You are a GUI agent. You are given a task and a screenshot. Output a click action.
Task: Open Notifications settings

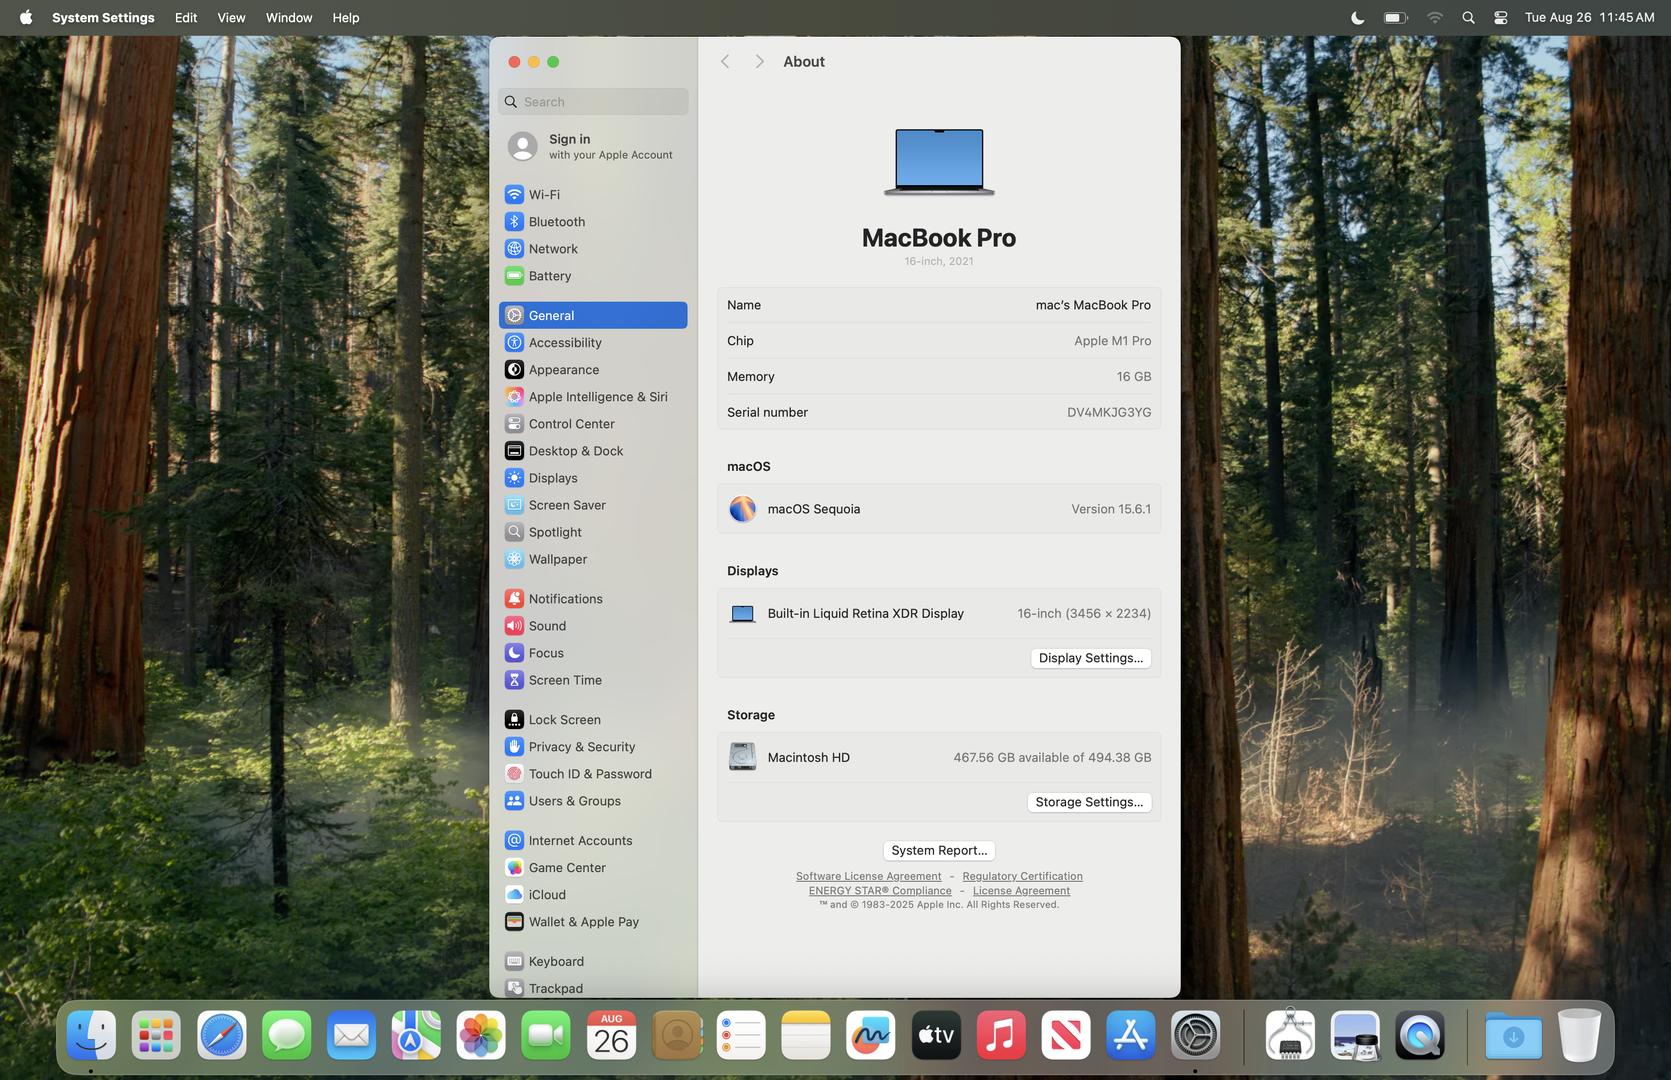pos(593,598)
